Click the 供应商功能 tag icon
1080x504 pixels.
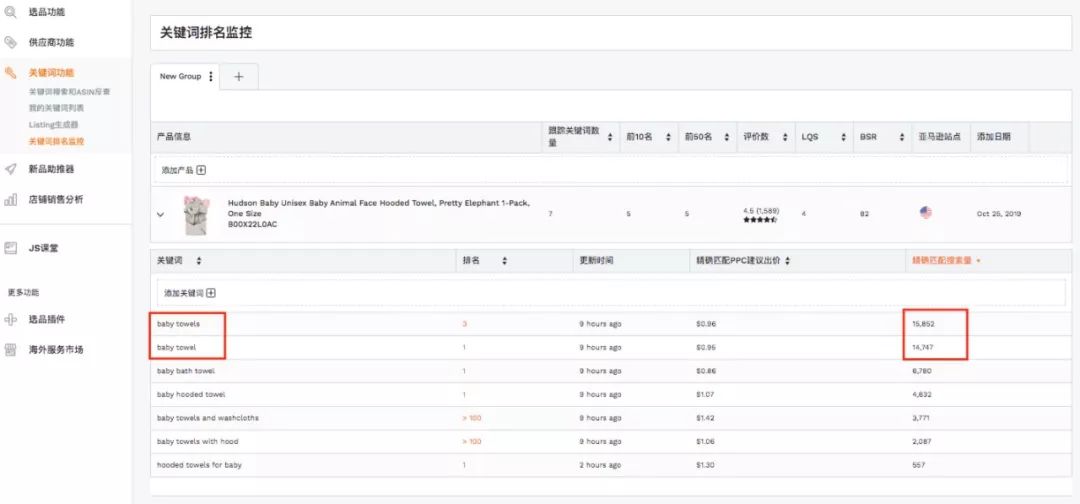pyautogui.click(x=11, y=42)
